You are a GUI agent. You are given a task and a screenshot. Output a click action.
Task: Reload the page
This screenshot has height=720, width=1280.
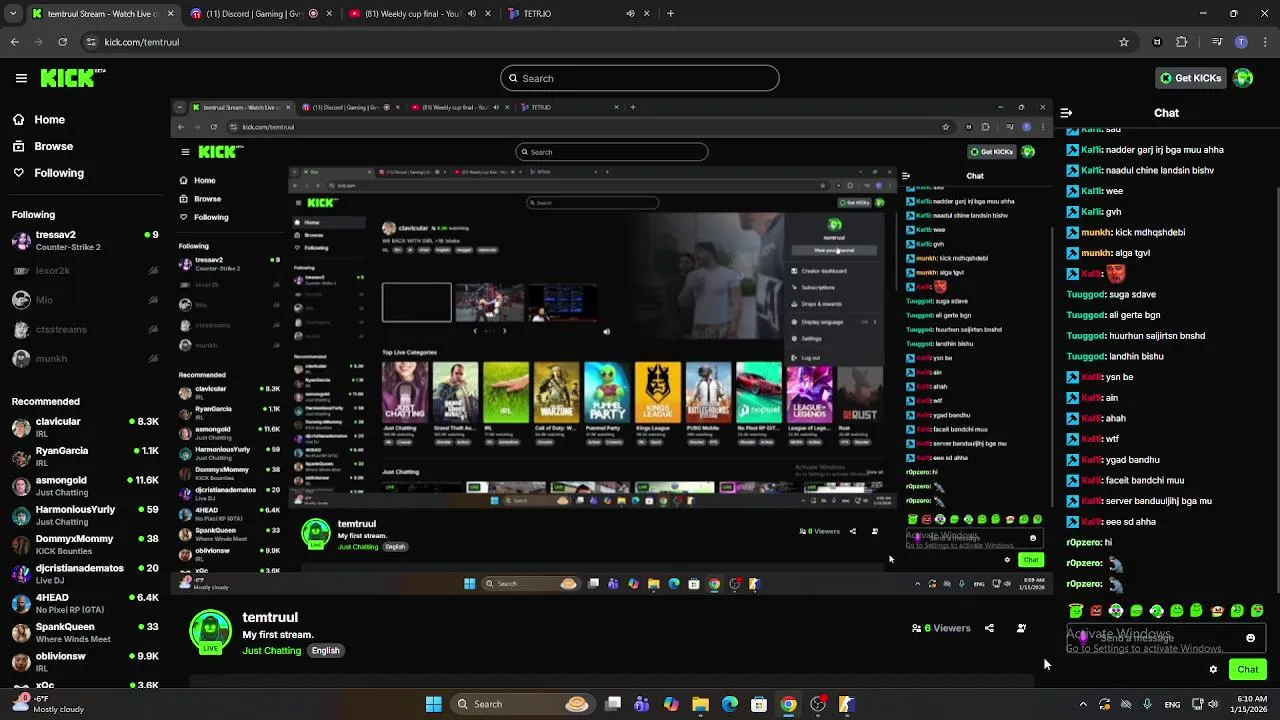[x=62, y=42]
